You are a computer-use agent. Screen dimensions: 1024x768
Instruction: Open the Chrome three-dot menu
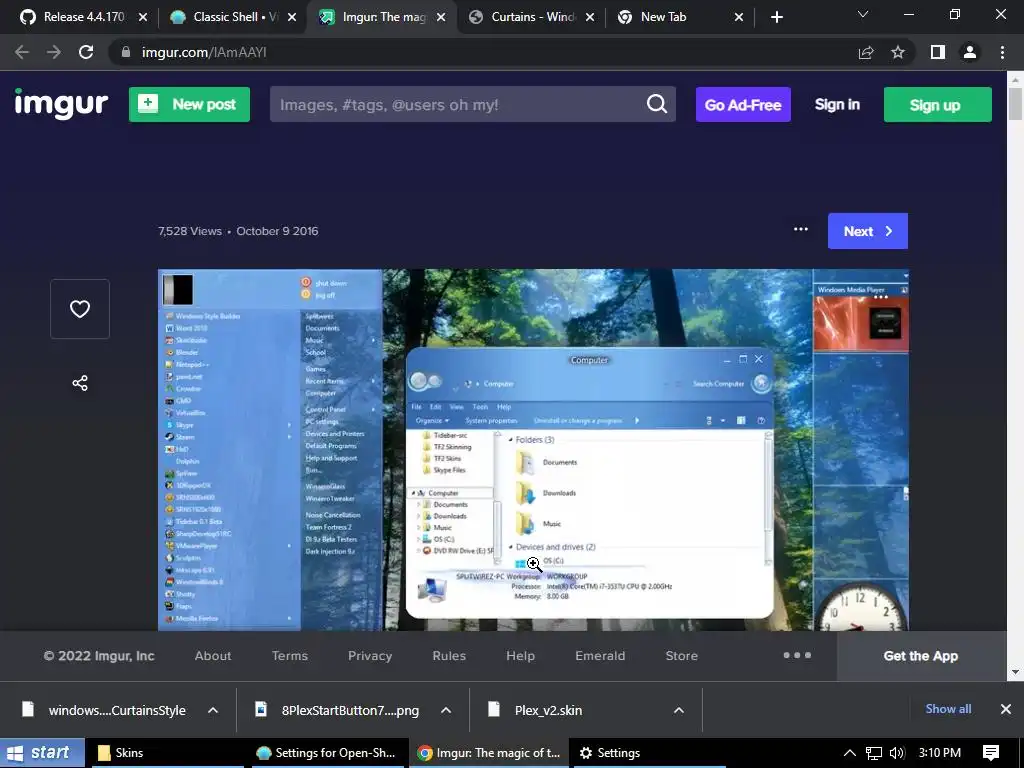(1002, 52)
